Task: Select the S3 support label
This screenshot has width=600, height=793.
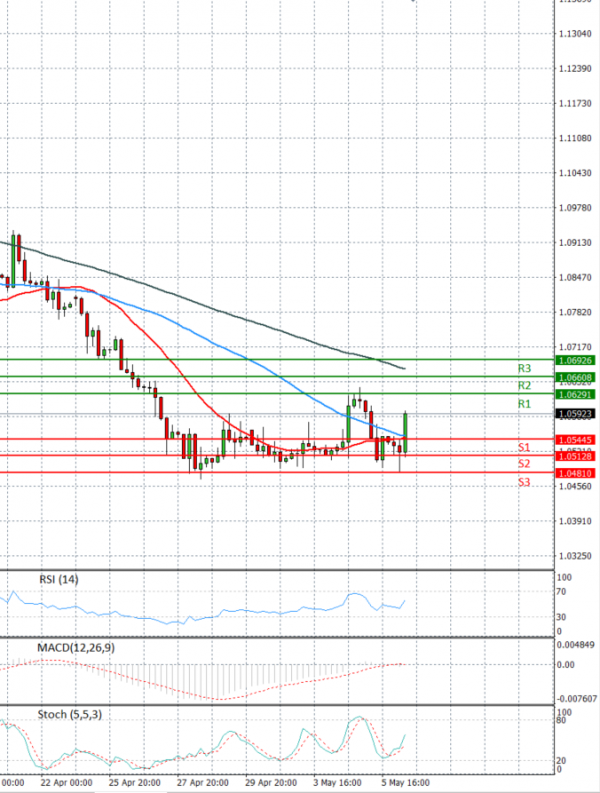Action: 524,482
